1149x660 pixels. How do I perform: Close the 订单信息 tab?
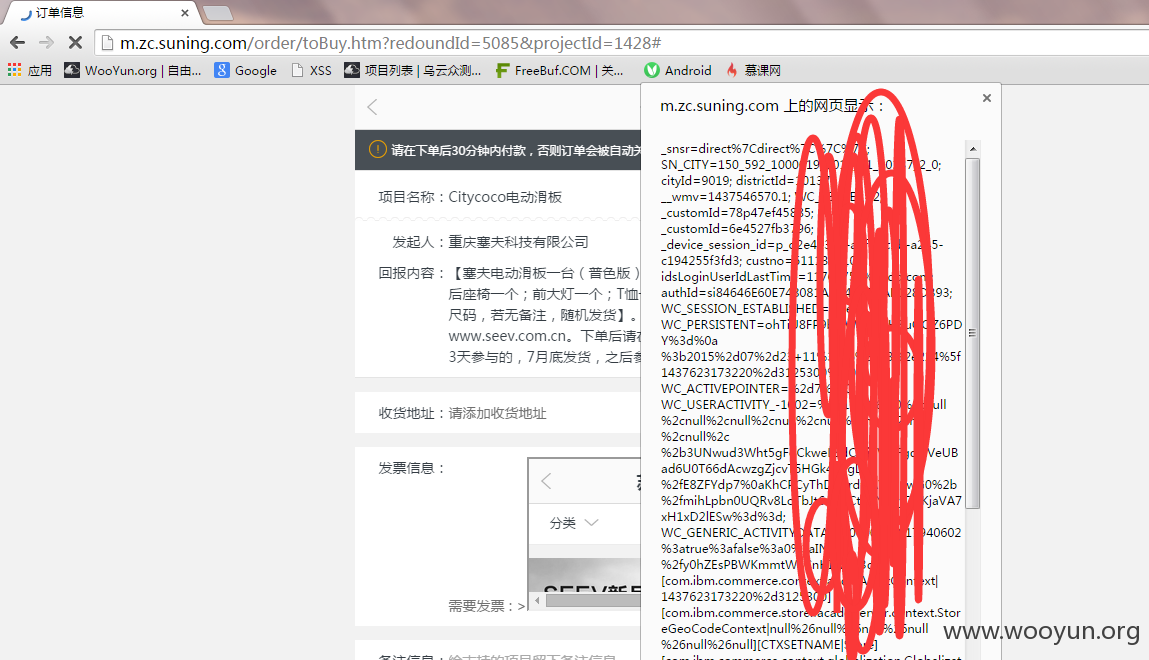click(x=185, y=13)
